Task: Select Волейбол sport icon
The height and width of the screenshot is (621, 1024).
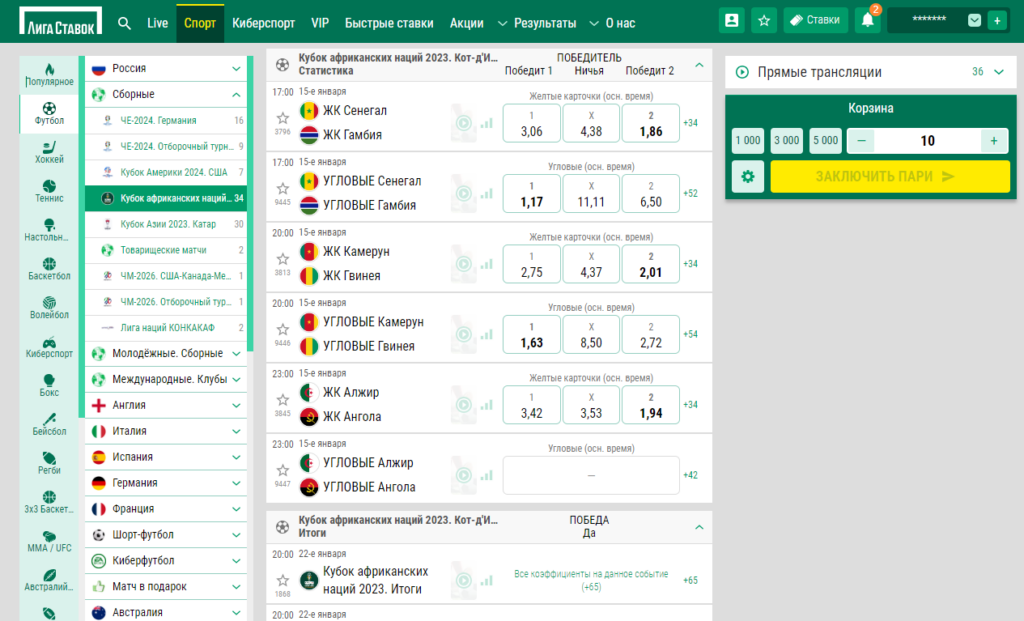Action: (49, 308)
